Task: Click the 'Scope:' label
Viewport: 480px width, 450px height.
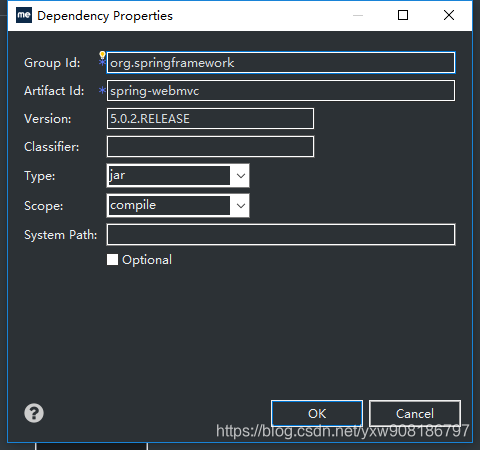Action: [44, 206]
